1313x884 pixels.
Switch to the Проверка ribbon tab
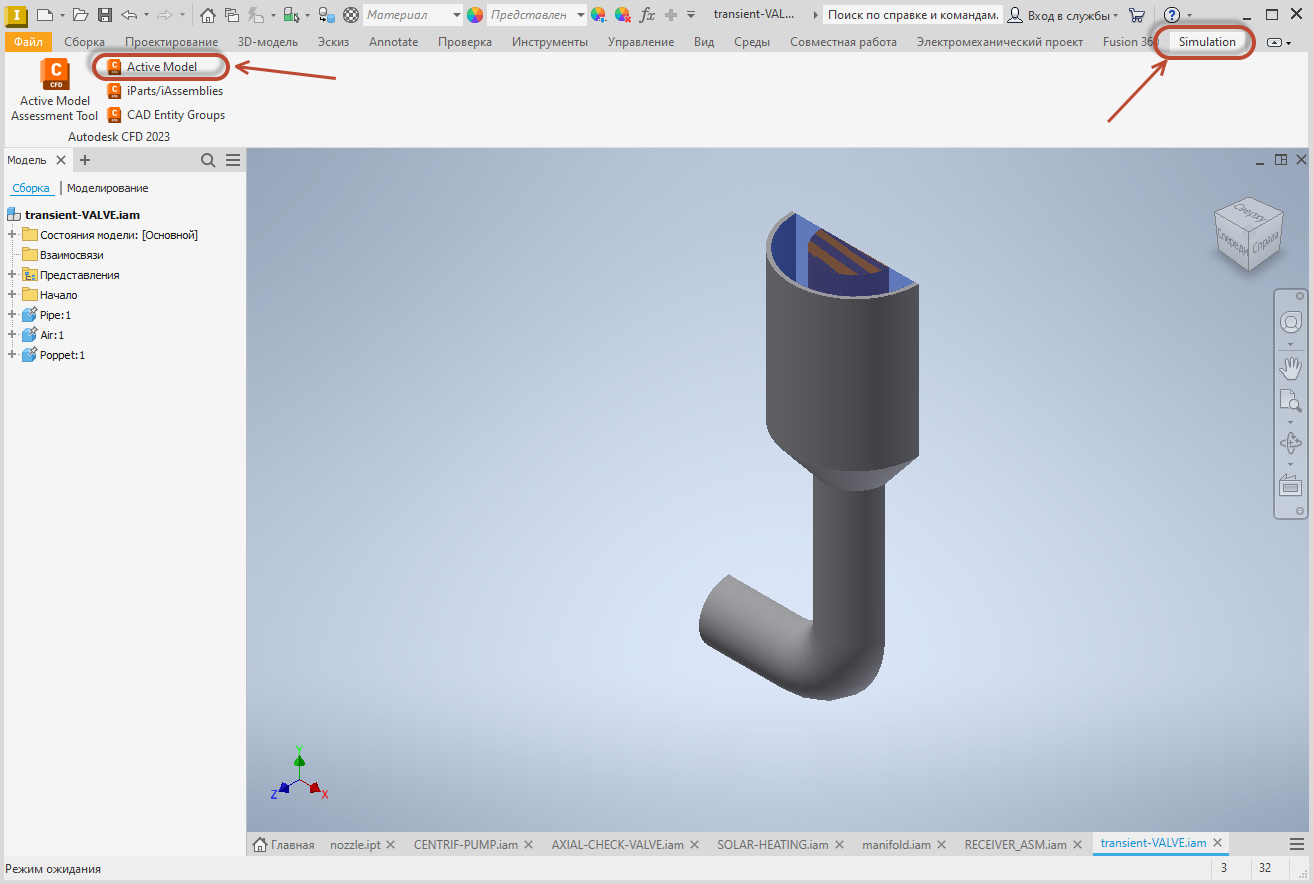465,42
